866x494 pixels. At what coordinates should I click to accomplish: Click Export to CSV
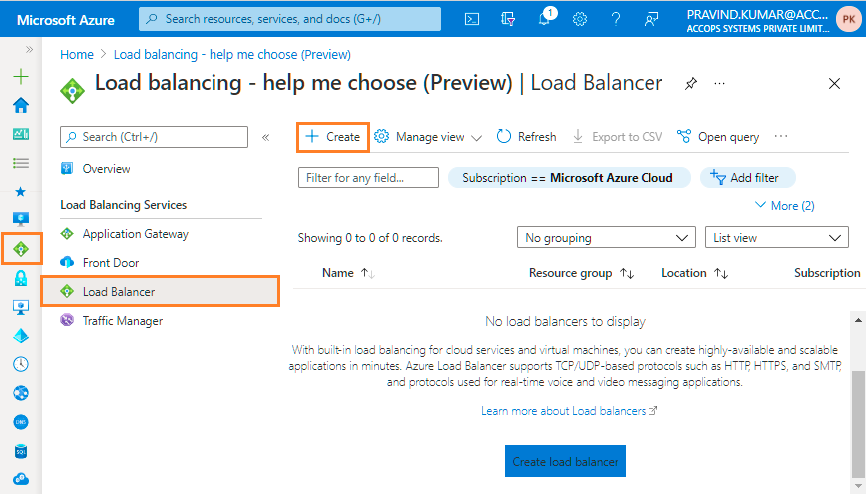click(617, 137)
